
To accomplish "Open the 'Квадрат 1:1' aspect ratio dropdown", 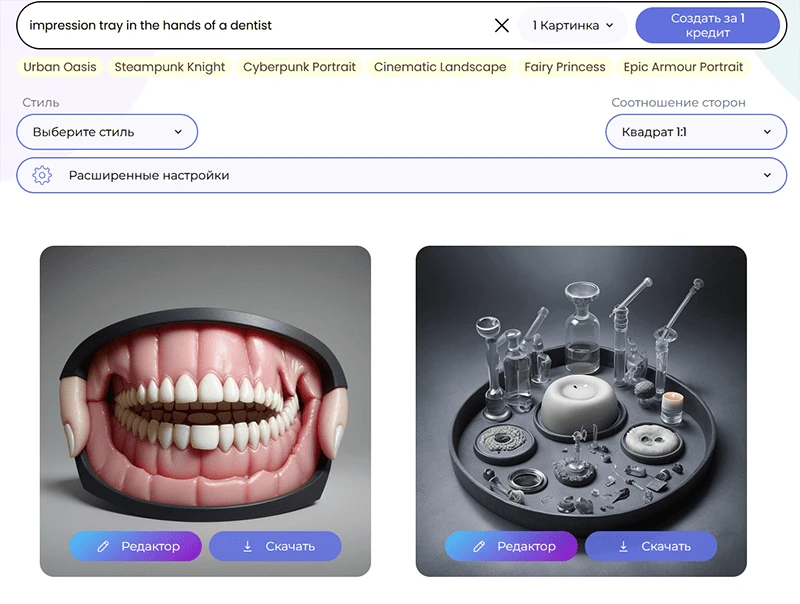I will coord(696,132).
